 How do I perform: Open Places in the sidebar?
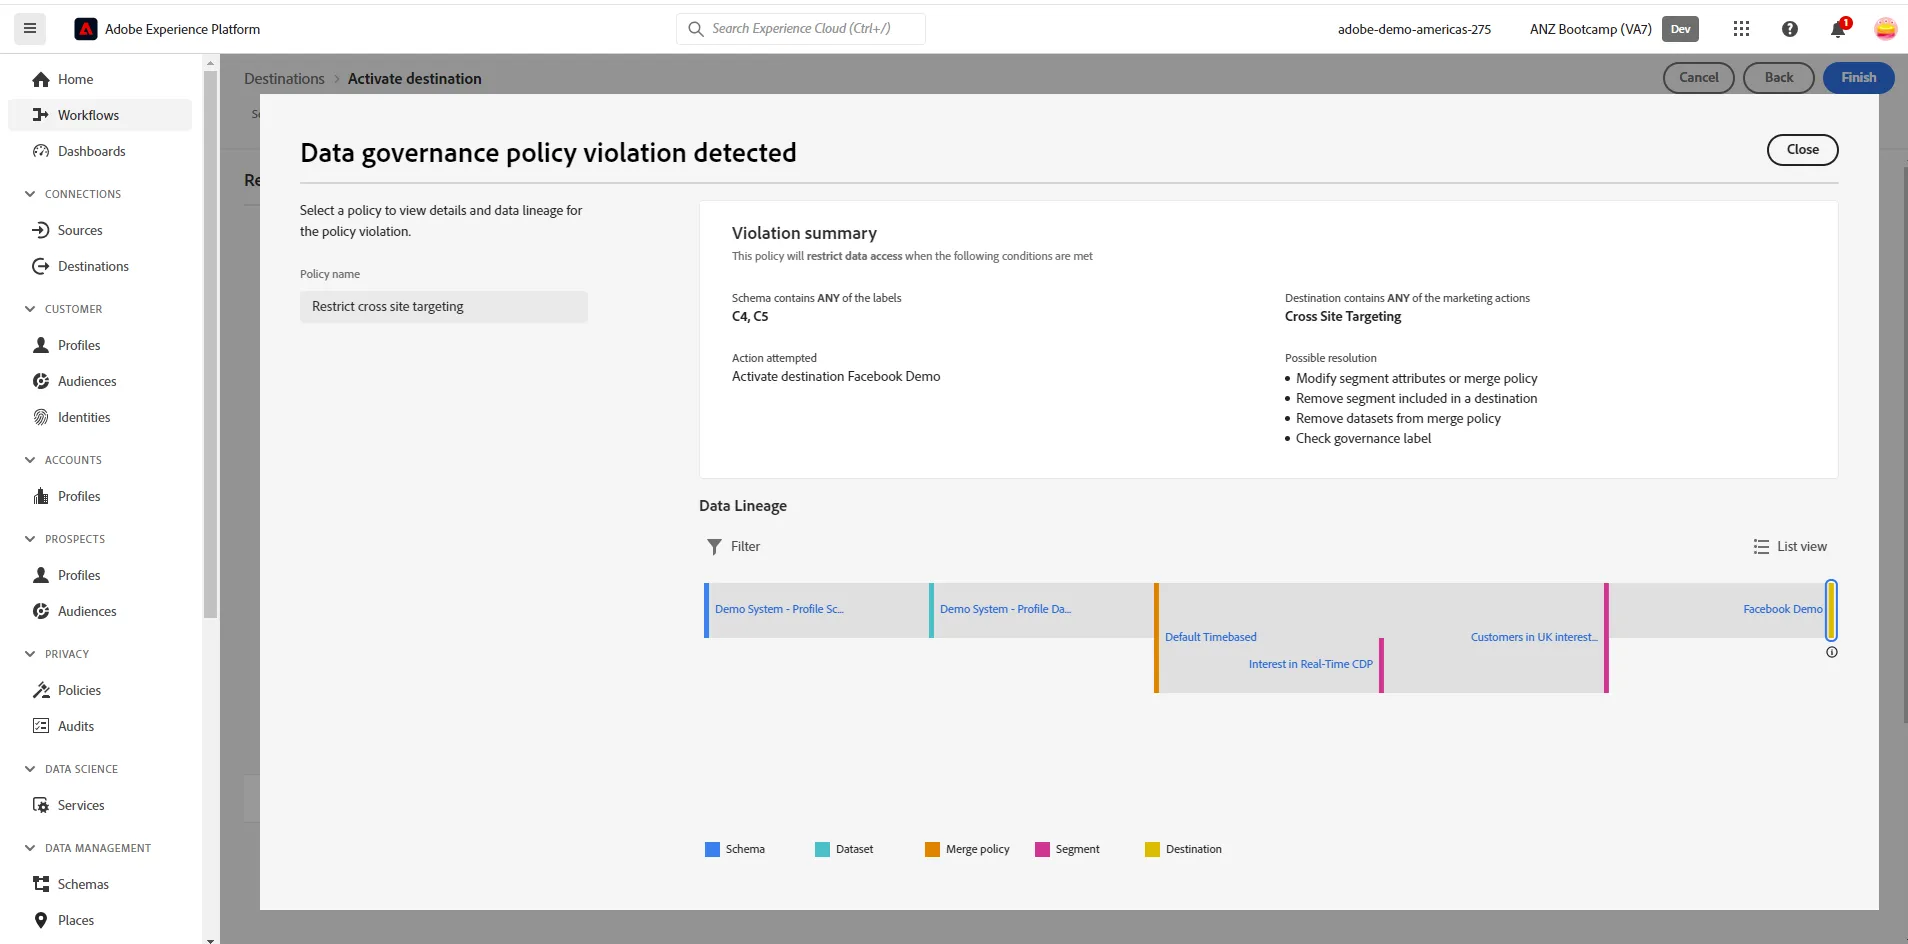[100, 920]
